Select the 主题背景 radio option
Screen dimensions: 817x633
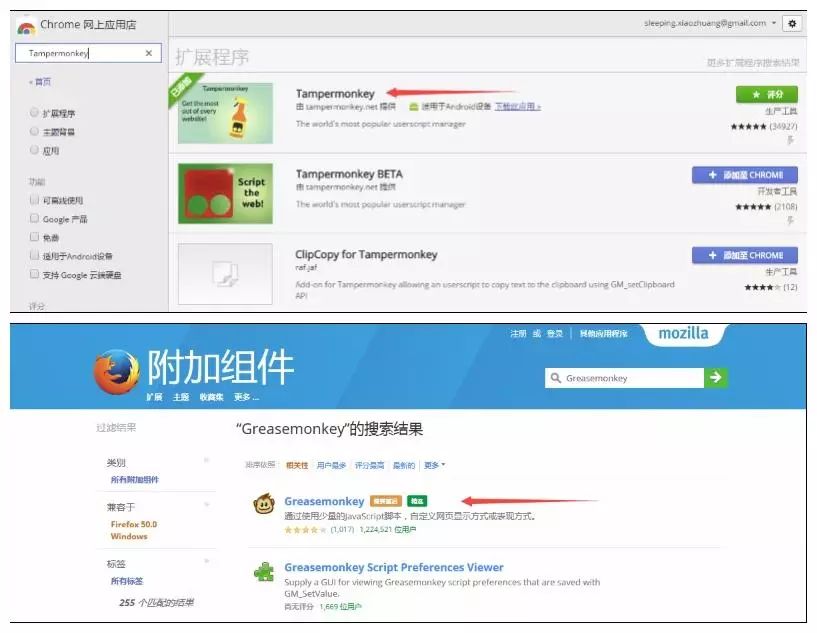pos(34,131)
